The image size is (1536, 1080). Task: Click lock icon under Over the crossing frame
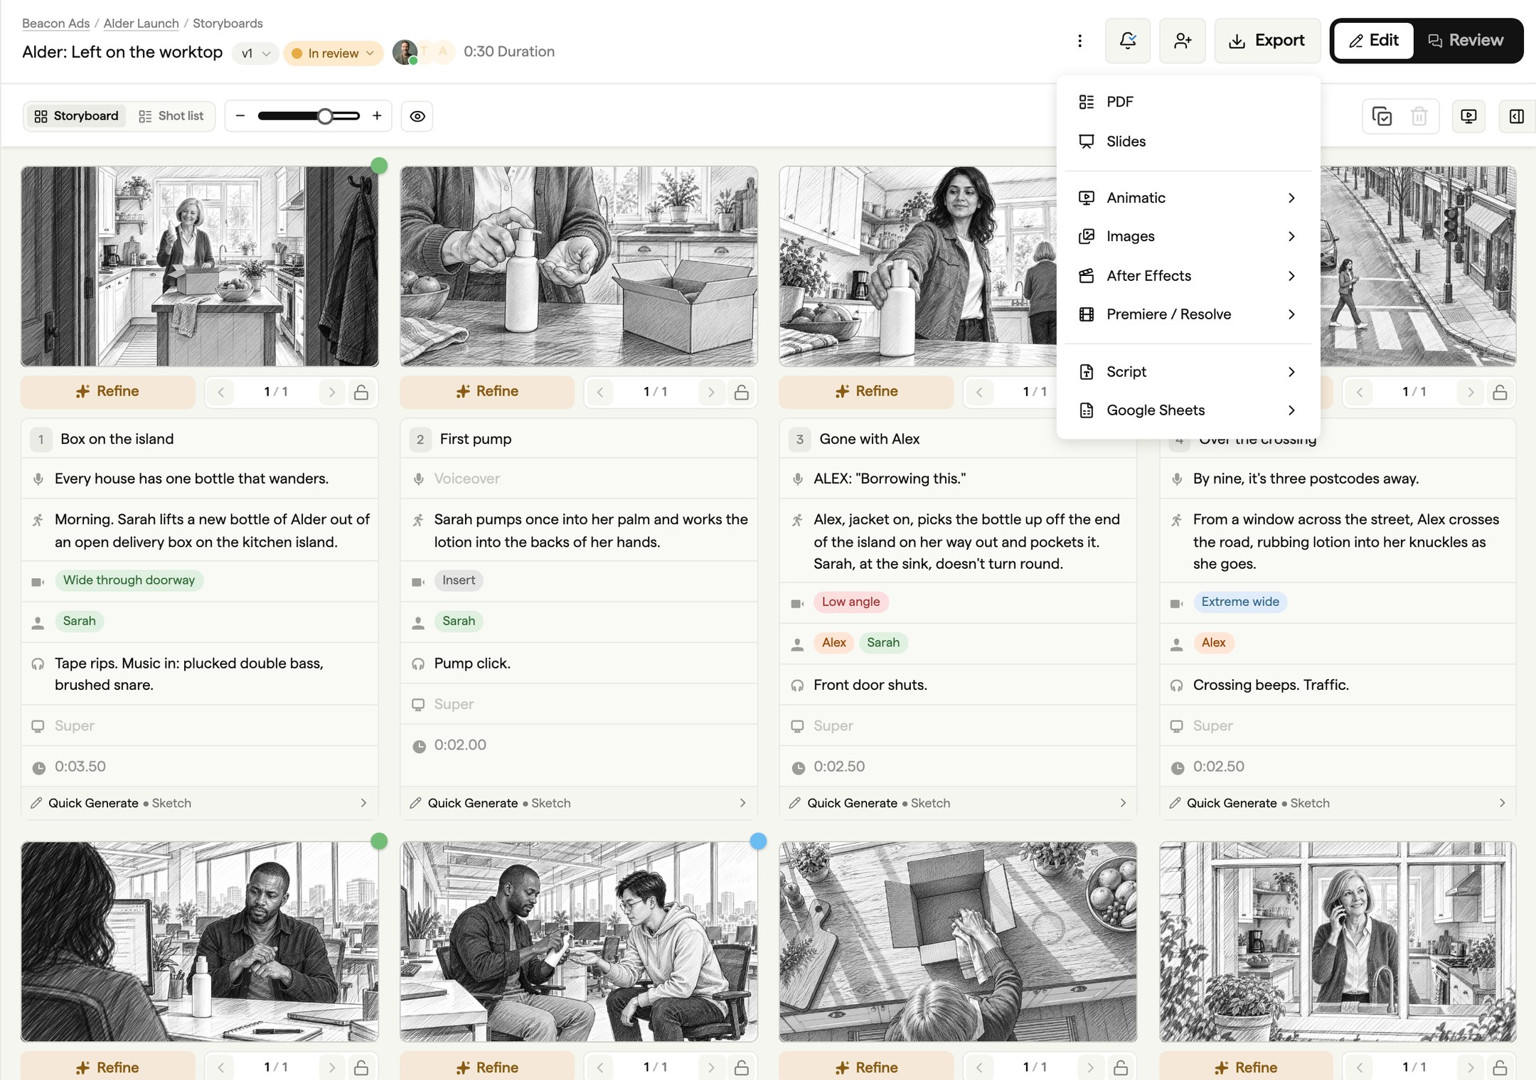pos(1500,392)
